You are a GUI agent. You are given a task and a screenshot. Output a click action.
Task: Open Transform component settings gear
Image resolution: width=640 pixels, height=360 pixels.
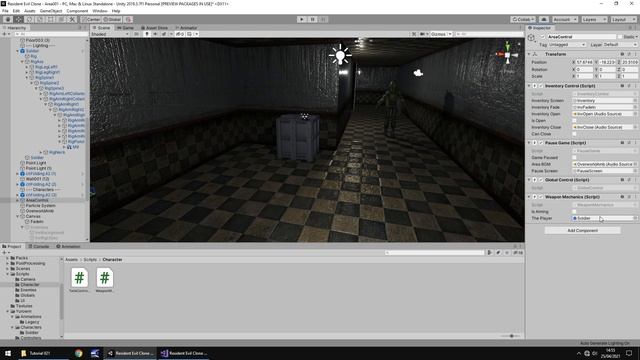click(629, 54)
